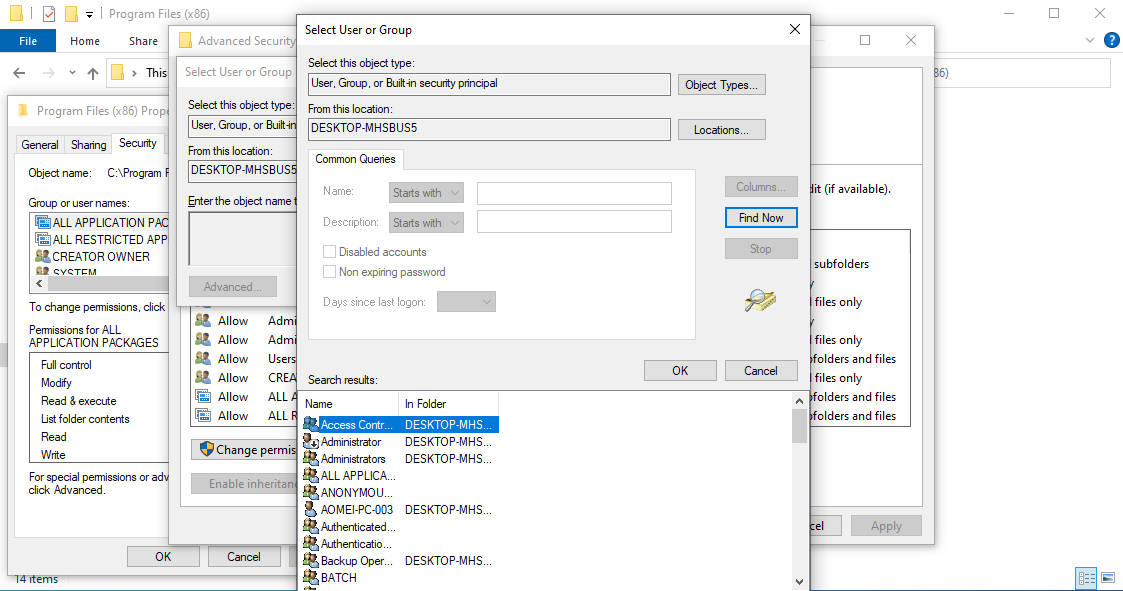The height and width of the screenshot is (591, 1123).
Task: Click the BATCH group icon
Action: [x=311, y=577]
